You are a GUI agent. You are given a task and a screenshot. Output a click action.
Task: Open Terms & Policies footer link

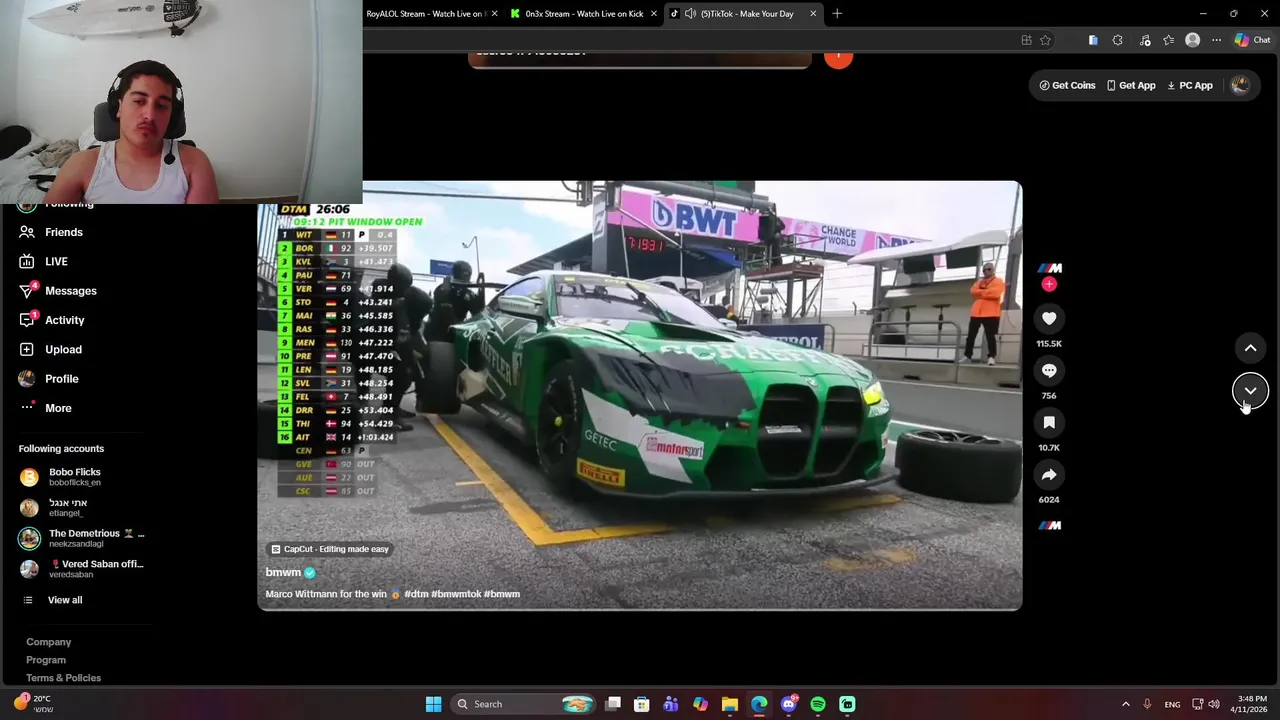(63, 678)
